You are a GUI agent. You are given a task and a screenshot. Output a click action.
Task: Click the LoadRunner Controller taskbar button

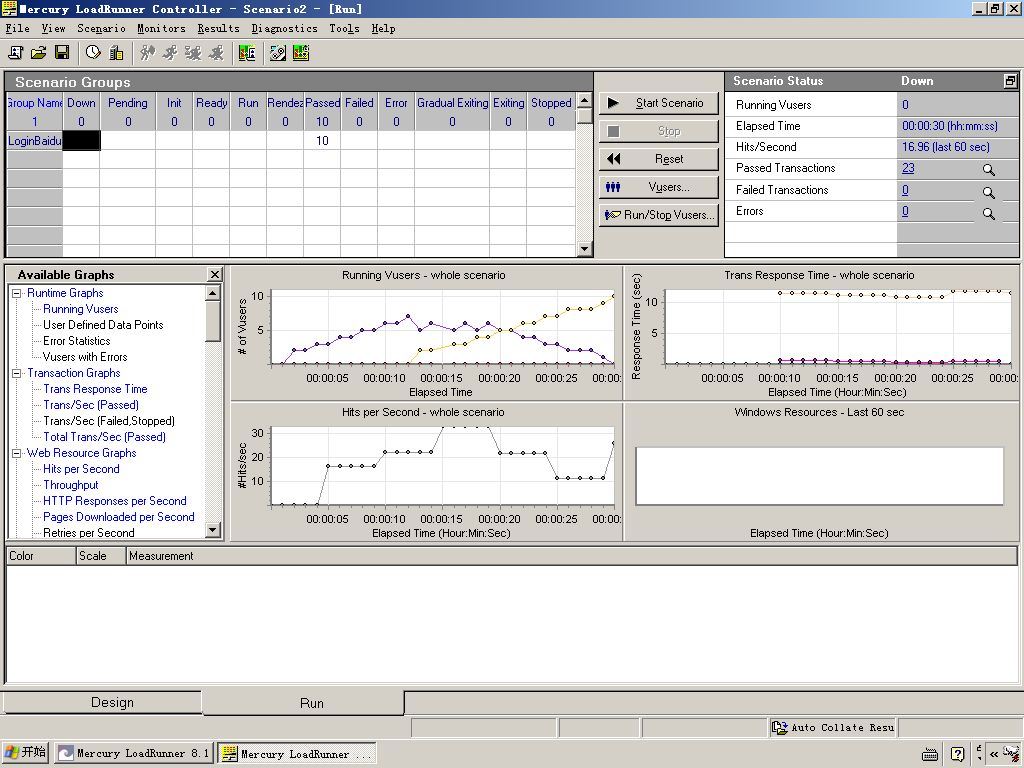(x=297, y=754)
